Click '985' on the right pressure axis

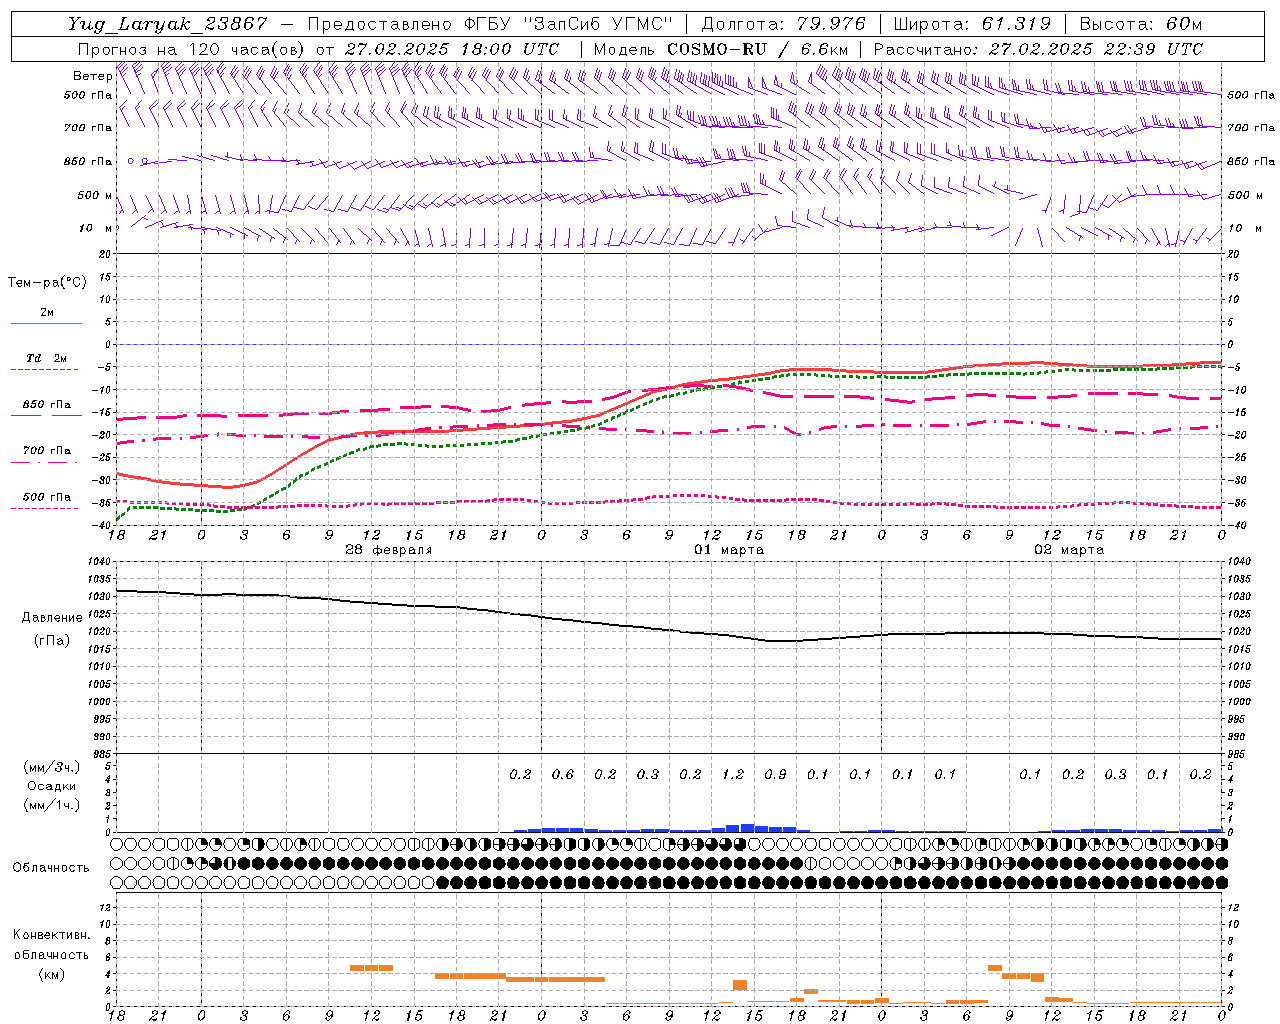tap(1238, 754)
